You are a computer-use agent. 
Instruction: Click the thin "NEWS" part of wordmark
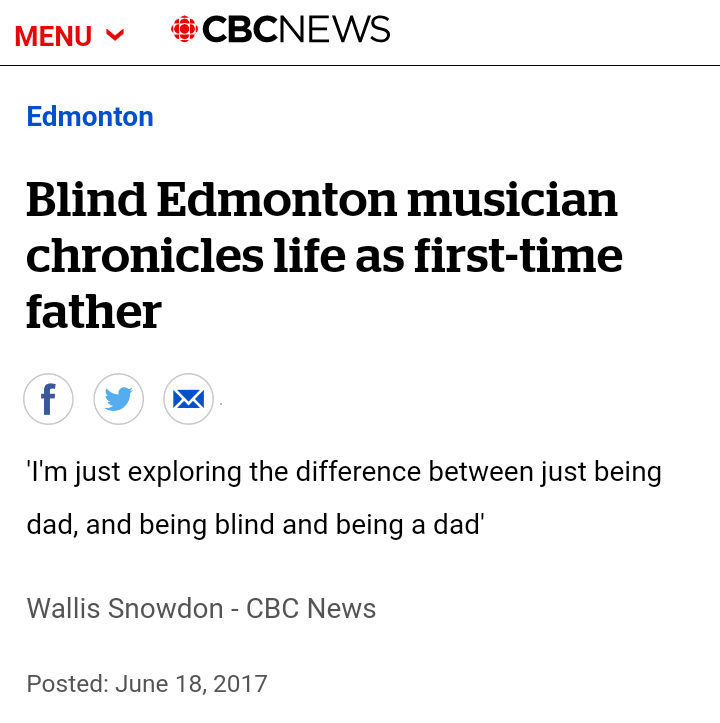tap(334, 30)
